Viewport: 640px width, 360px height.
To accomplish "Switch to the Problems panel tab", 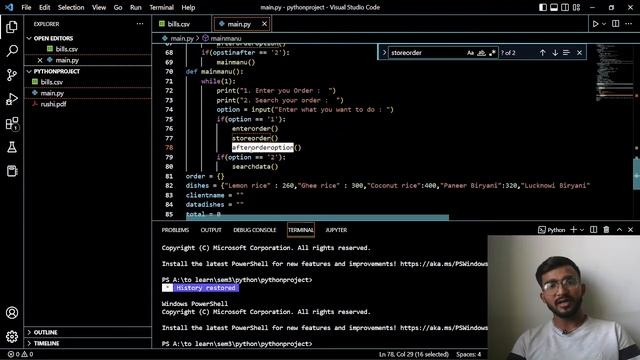I will click(175, 230).
